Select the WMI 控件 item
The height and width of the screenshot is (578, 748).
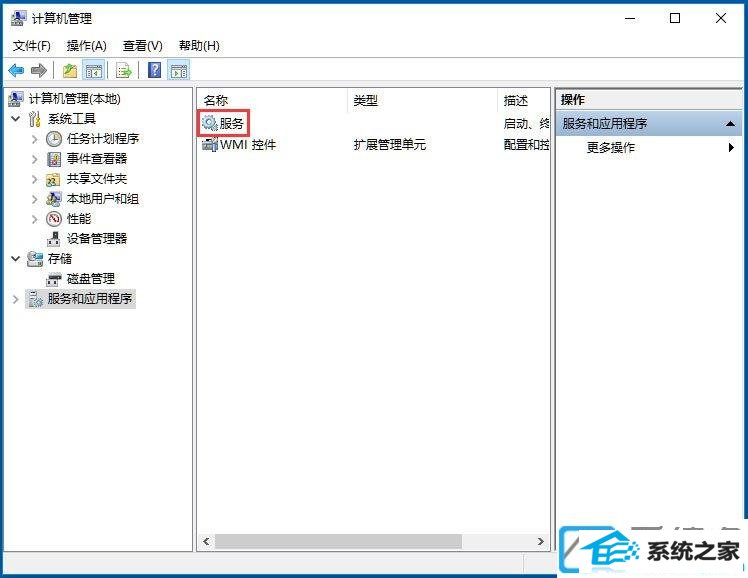(x=239, y=144)
